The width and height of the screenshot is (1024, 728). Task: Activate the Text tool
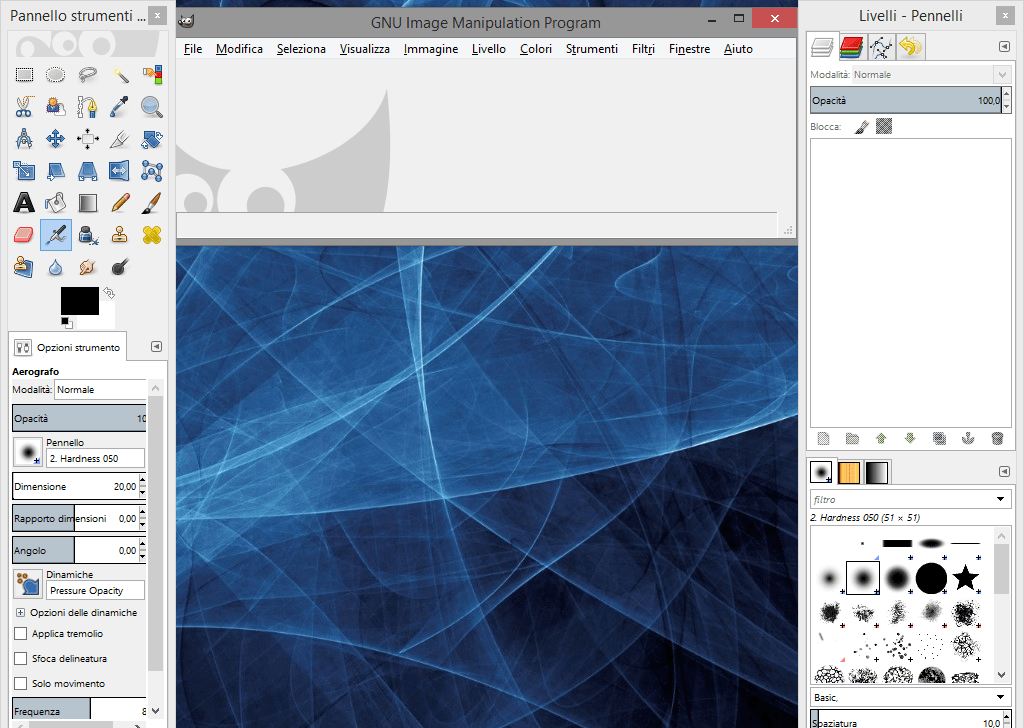point(24,203)
